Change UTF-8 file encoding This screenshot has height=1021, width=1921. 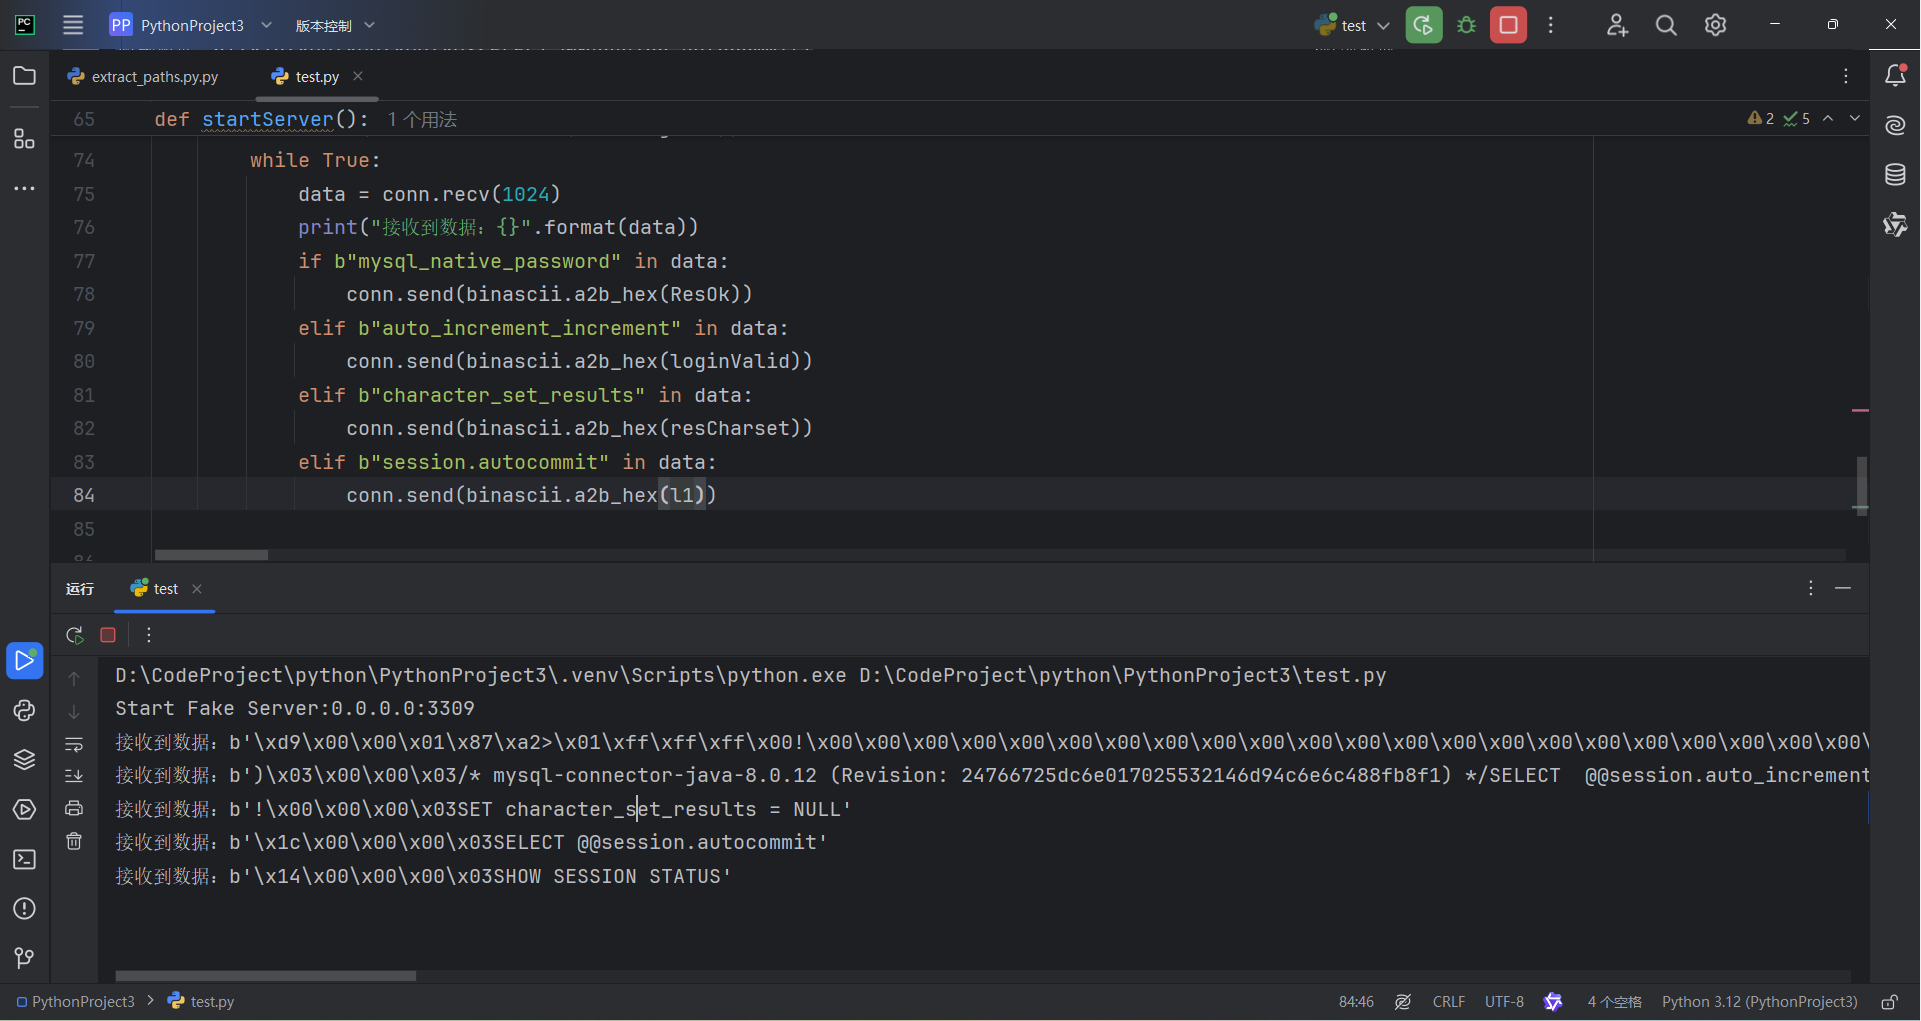point(1504,1002)
